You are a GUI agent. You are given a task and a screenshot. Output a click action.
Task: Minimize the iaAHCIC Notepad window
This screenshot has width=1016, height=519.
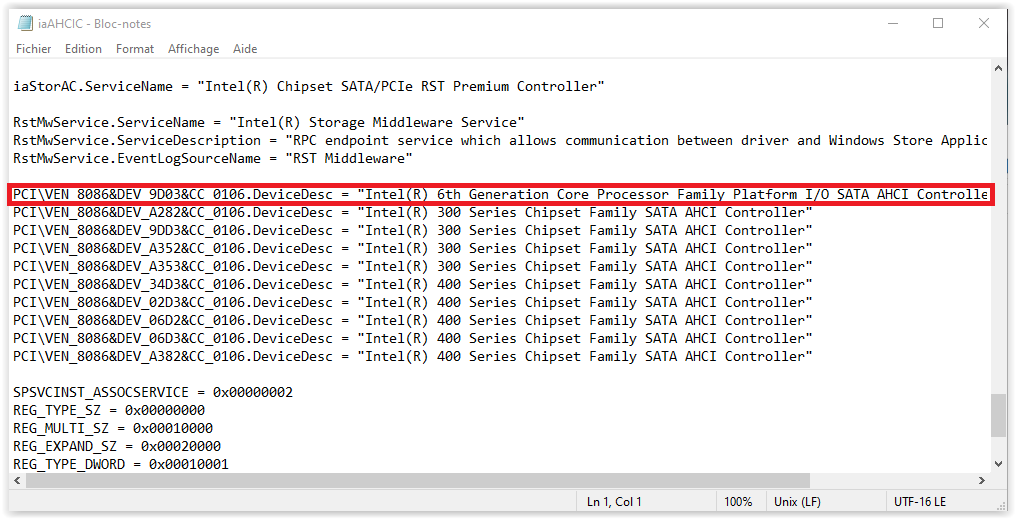click(x=893, y=23)
